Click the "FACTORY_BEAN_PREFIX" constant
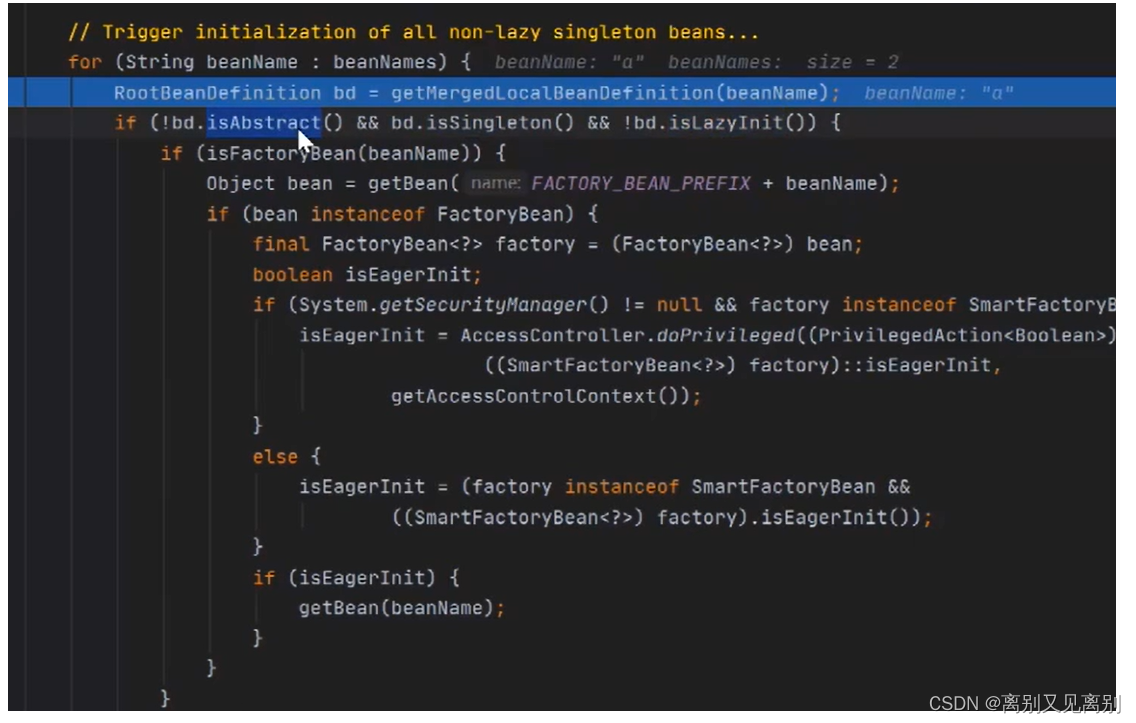Image resolution: width=1136 pixels, height=723 pixels. 640,183
